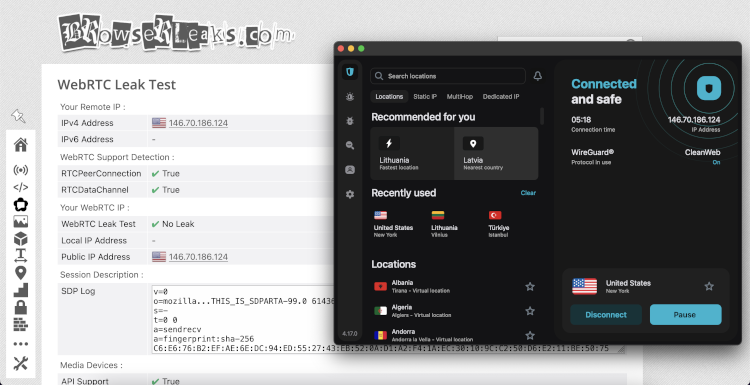Image resolution: width=750 pixels, height=385 pixels.
Task: Click the BrowserLeaks.com logo
Action: (176, 33)
